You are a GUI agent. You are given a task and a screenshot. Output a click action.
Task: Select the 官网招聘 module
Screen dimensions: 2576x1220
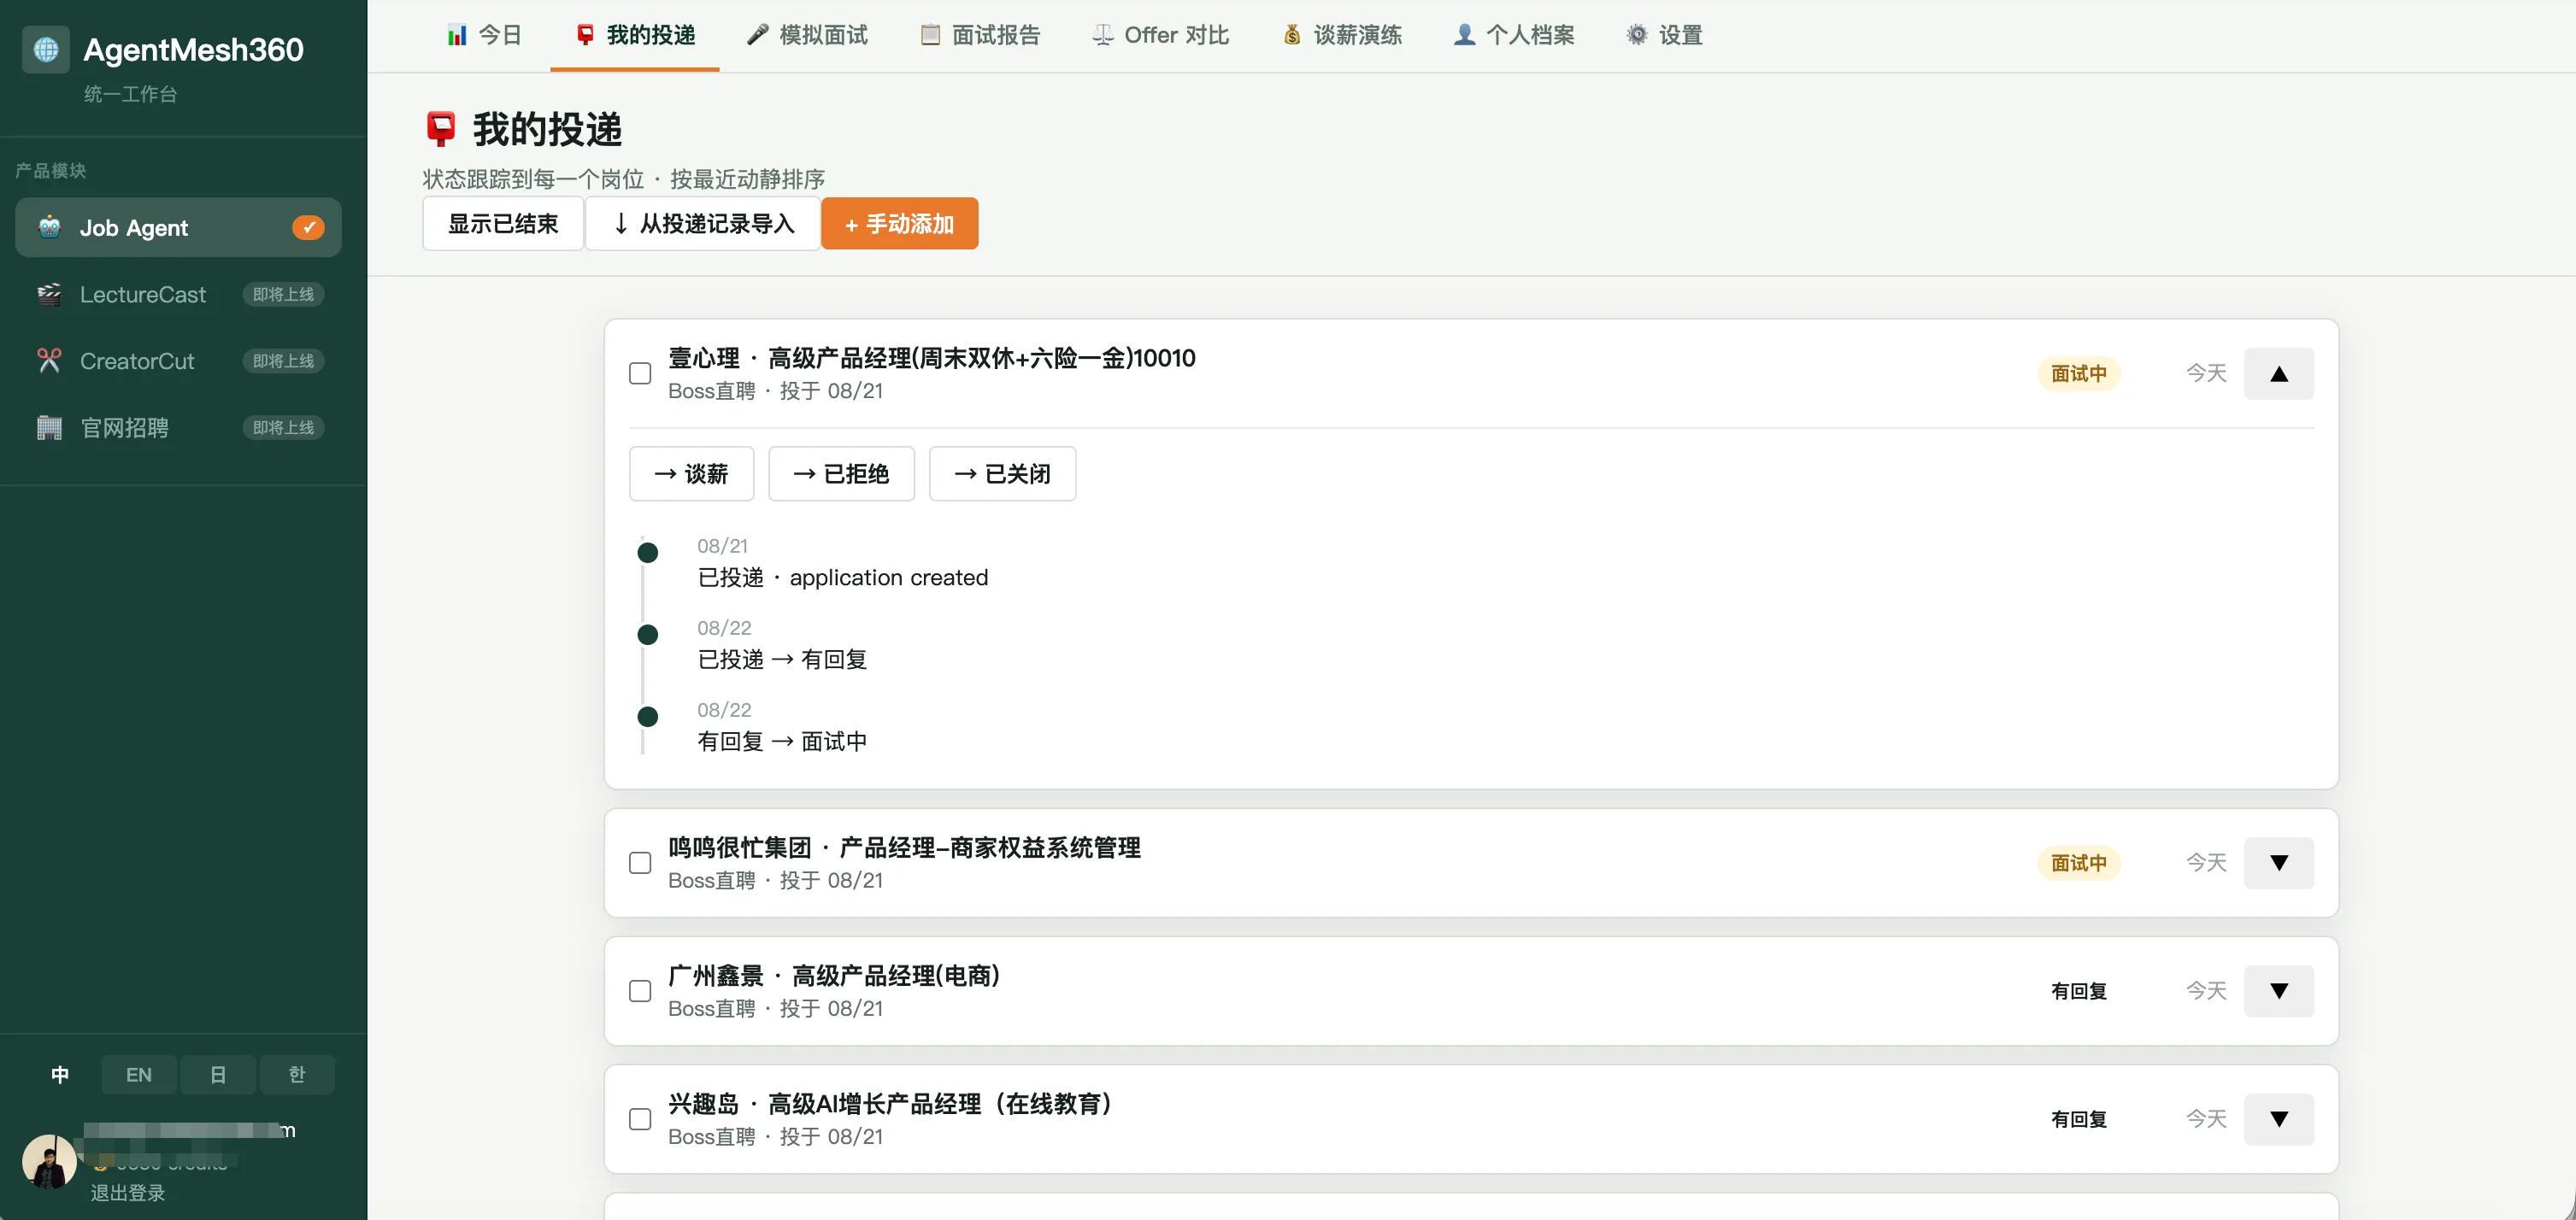pos(178,428)
